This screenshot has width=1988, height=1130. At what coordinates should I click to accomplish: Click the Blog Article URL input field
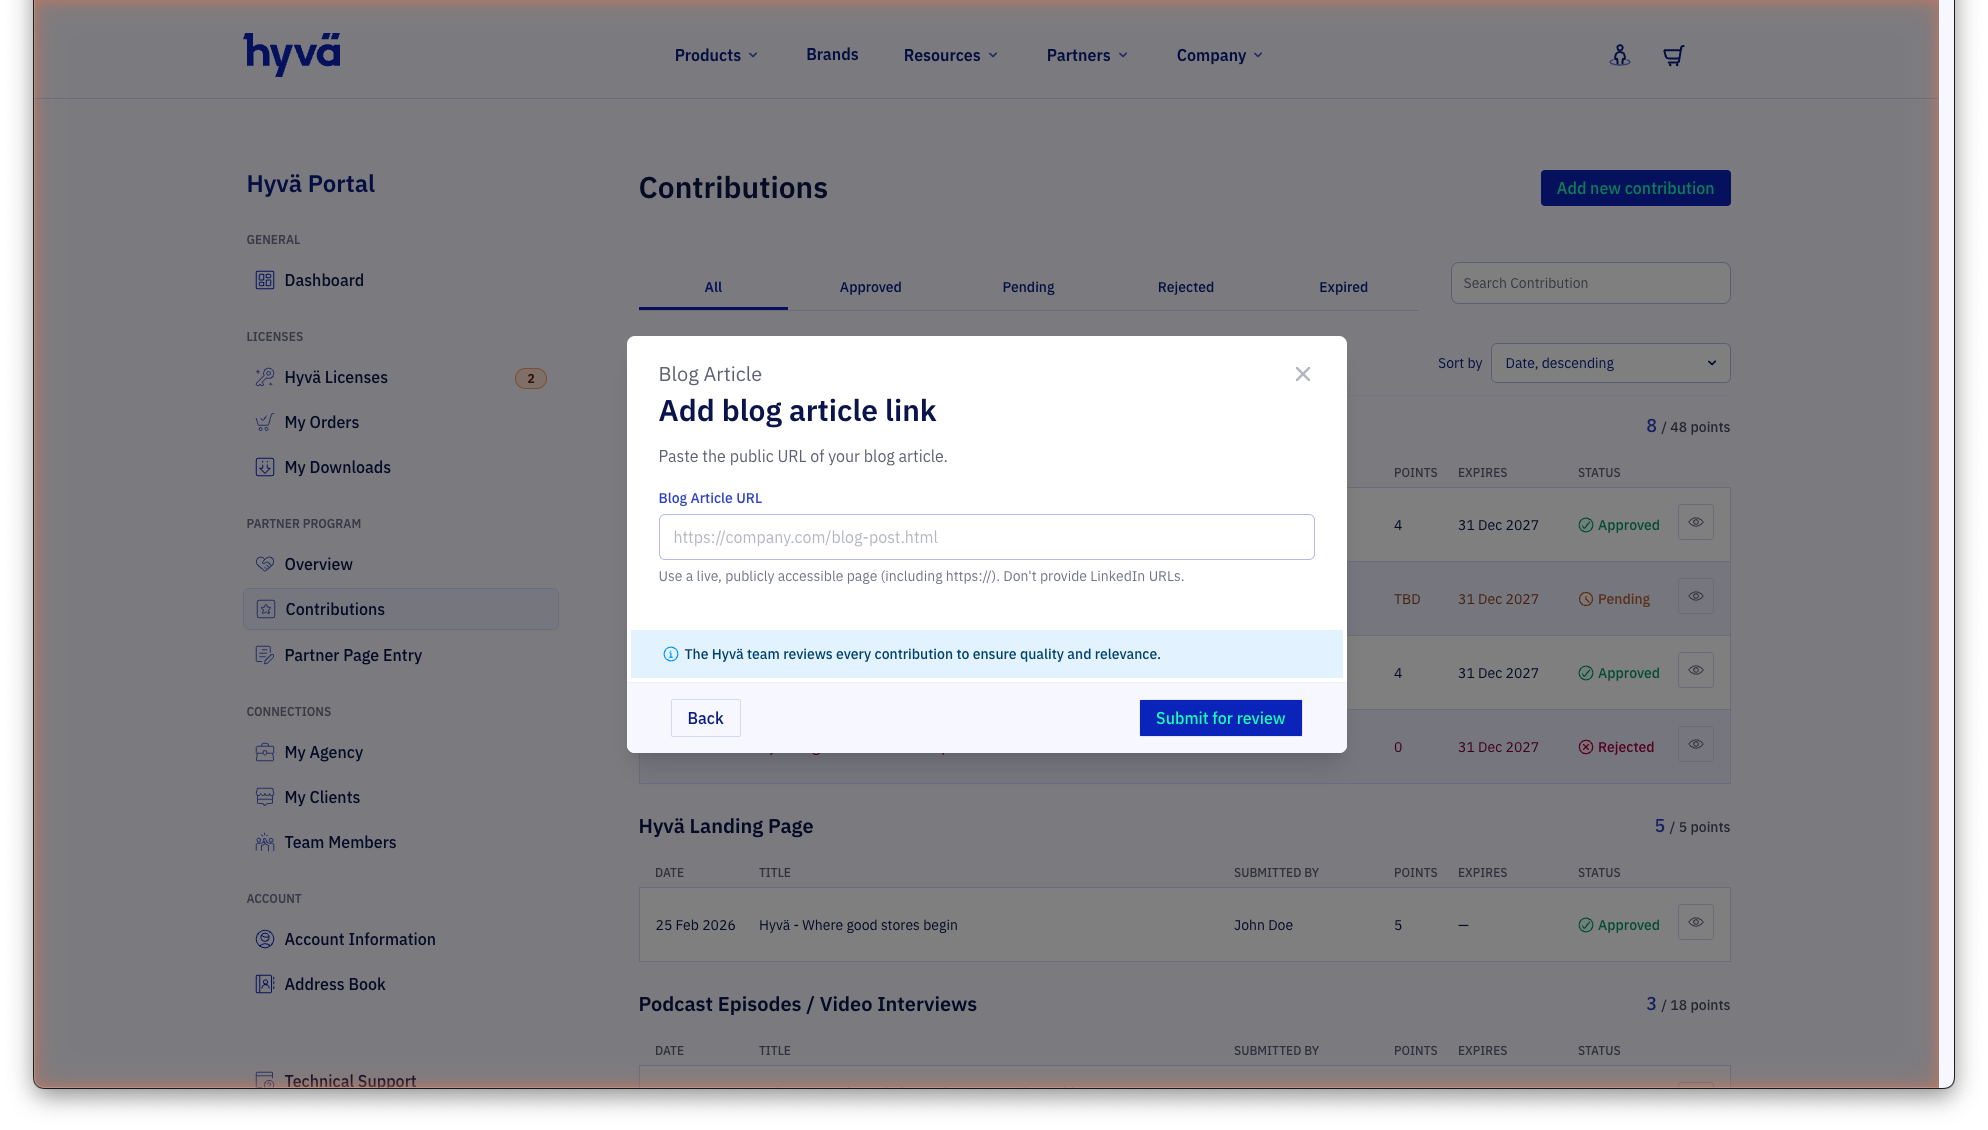pyautogui.click(x=987, y=537)
